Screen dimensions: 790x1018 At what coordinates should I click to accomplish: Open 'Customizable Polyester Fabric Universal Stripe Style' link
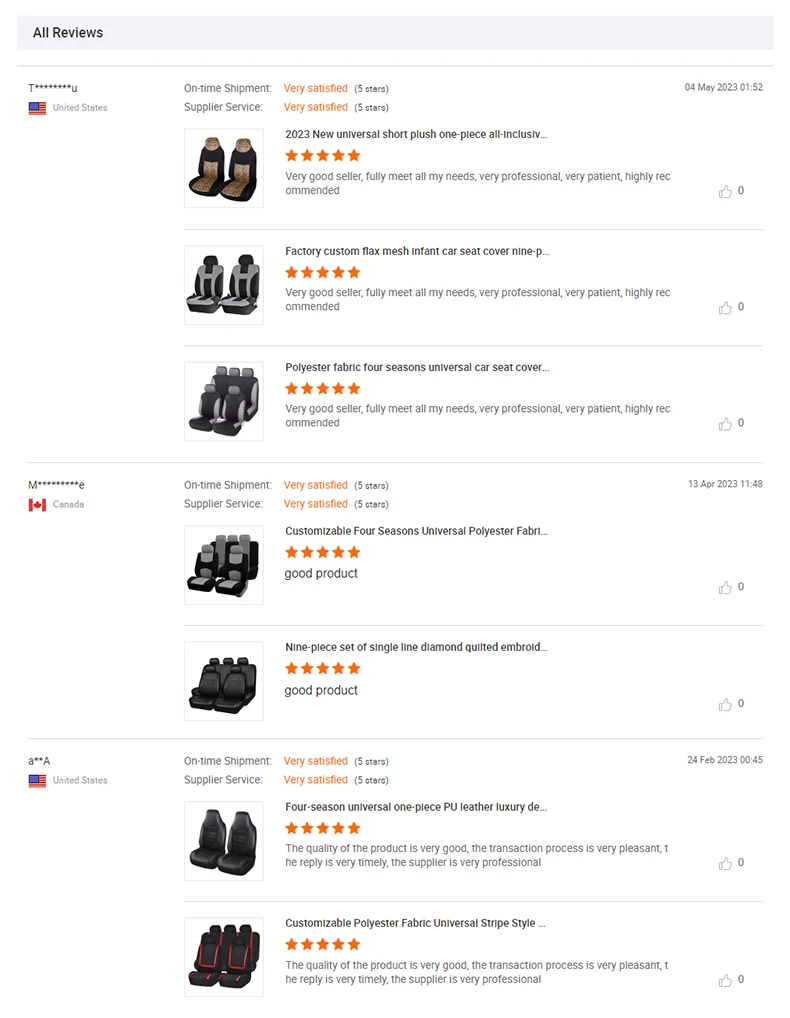[x=415, y=923]
